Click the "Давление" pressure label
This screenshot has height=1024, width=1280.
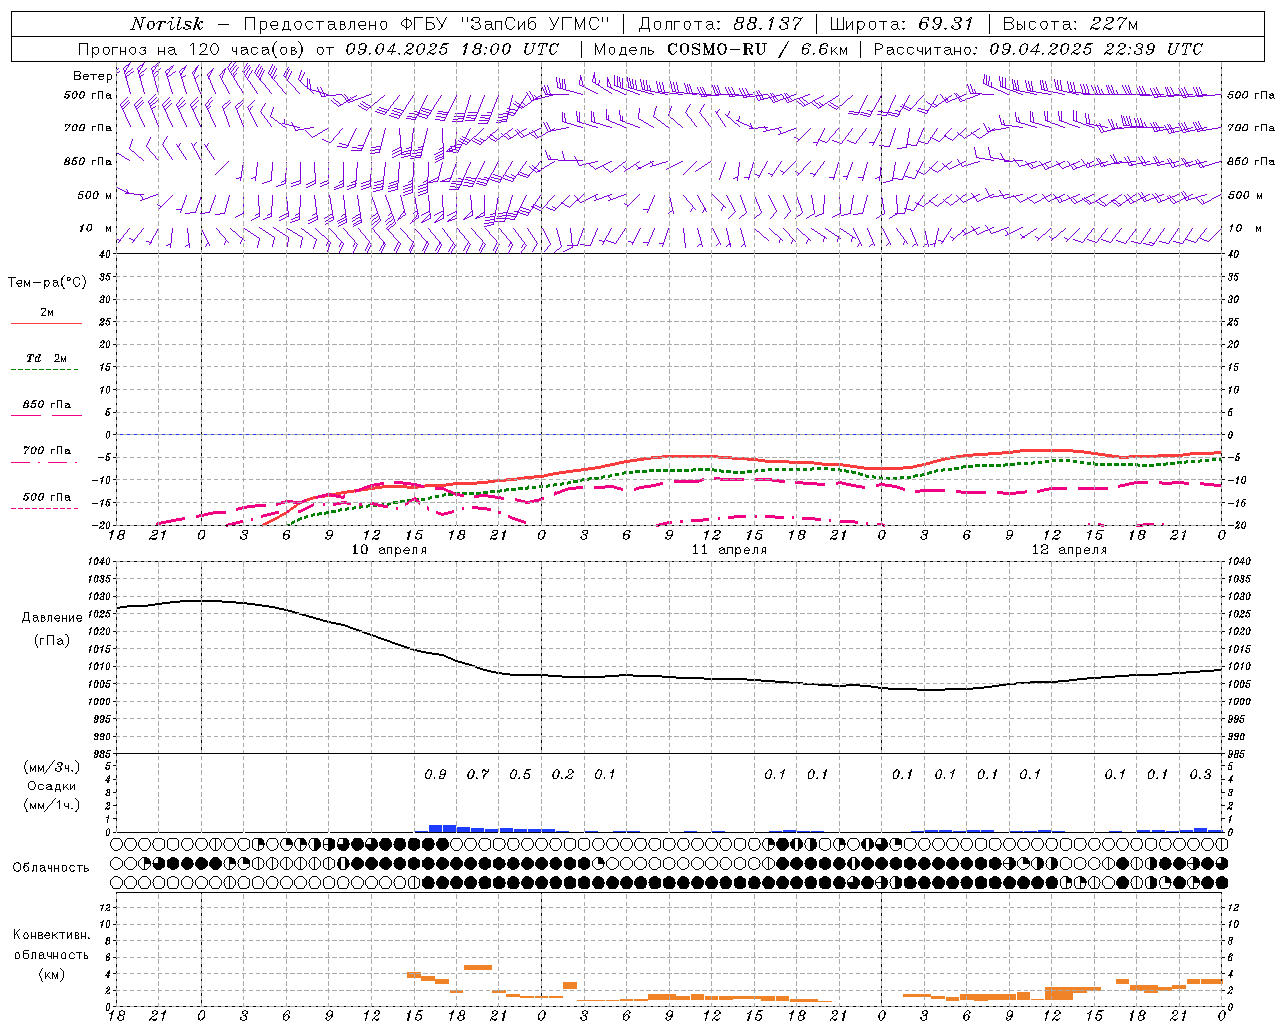pyautogui.click(x=52, y=618)
